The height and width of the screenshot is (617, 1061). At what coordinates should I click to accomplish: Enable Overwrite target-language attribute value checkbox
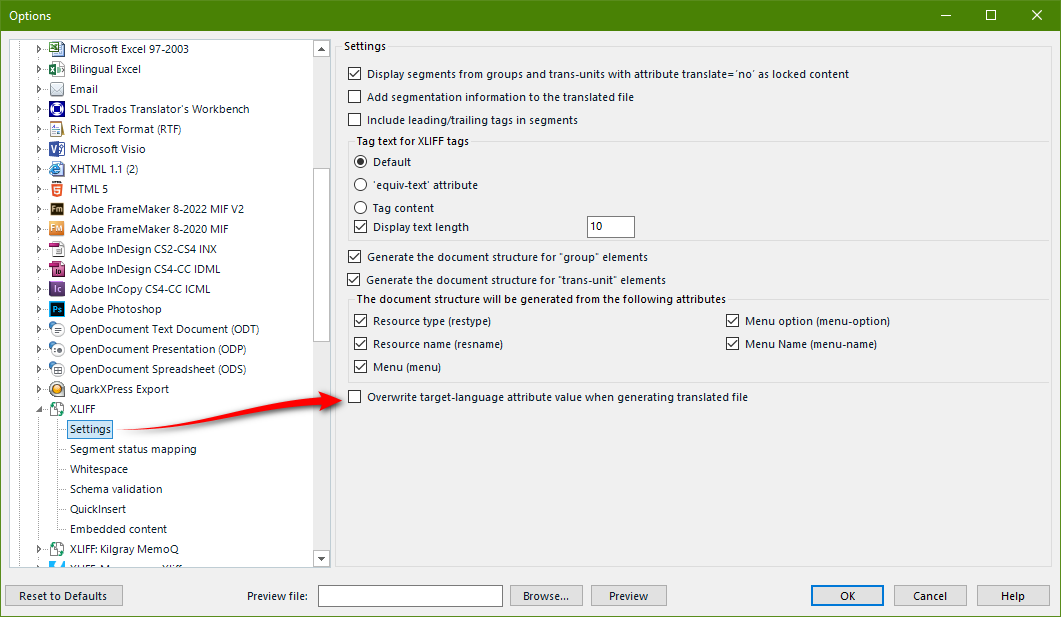click(354, 396)
